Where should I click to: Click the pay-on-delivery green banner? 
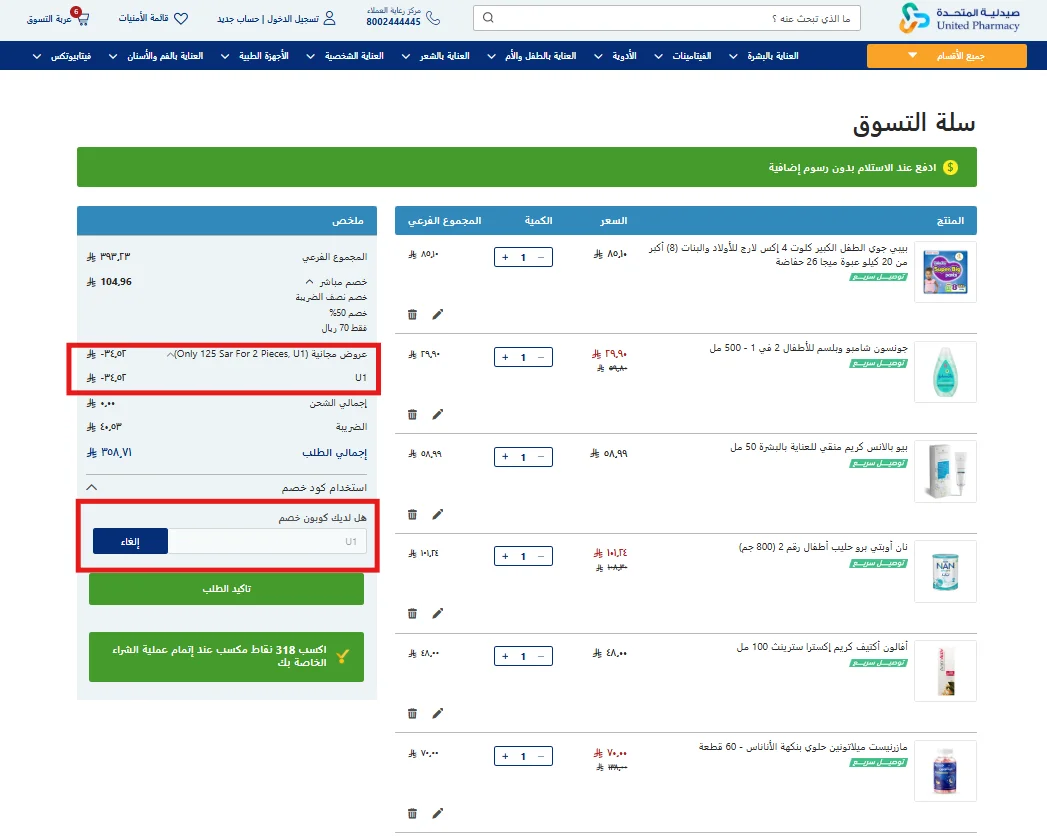pyautogui.click(x=527, y=167)
